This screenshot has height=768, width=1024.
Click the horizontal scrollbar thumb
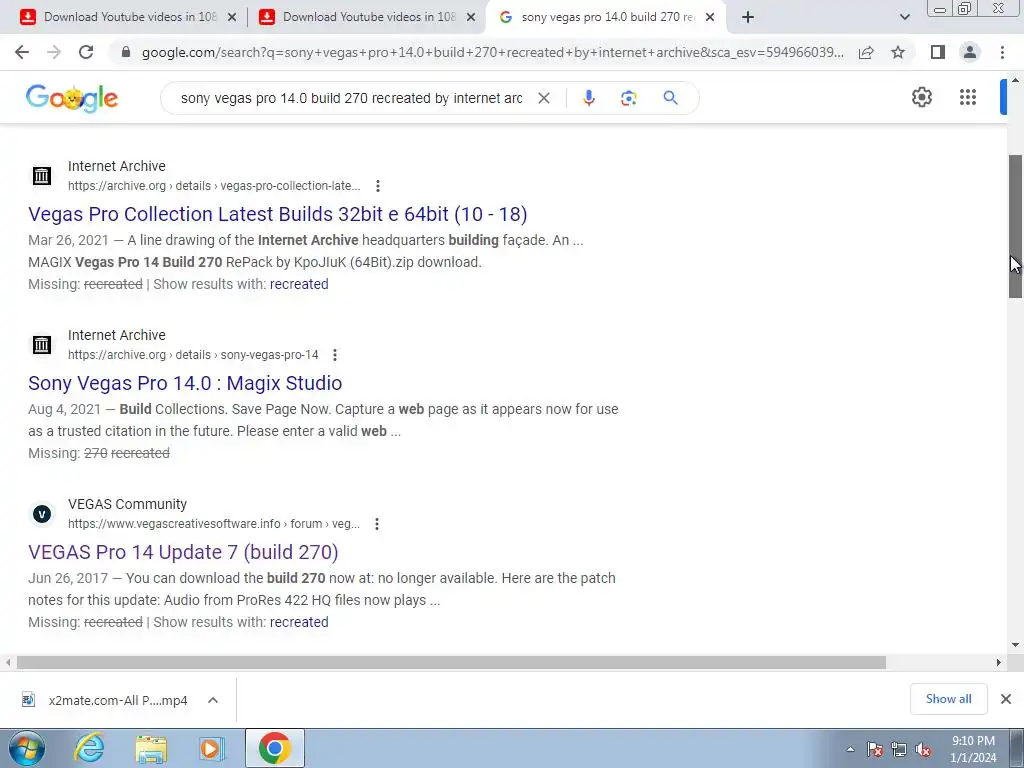(x=451, y=662)
